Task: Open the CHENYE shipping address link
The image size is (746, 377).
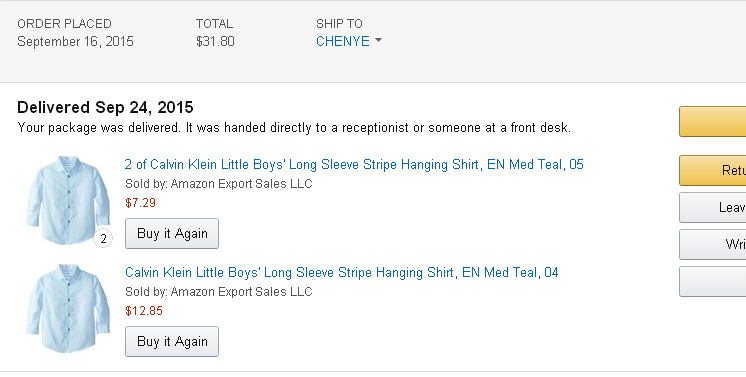Action: [x=343, y=41]
